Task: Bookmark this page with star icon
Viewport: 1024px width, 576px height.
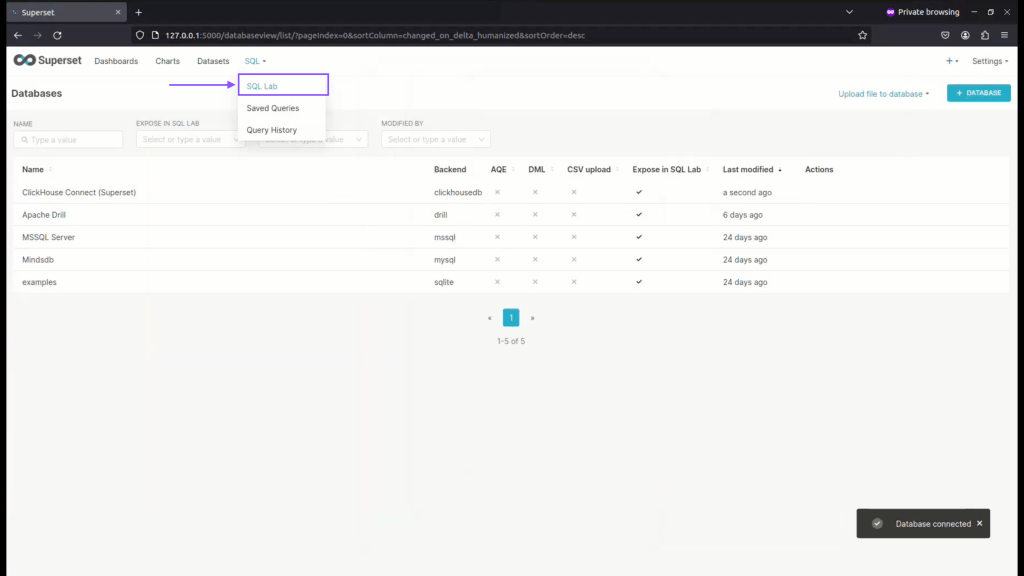Action: (x=862, y=35)
